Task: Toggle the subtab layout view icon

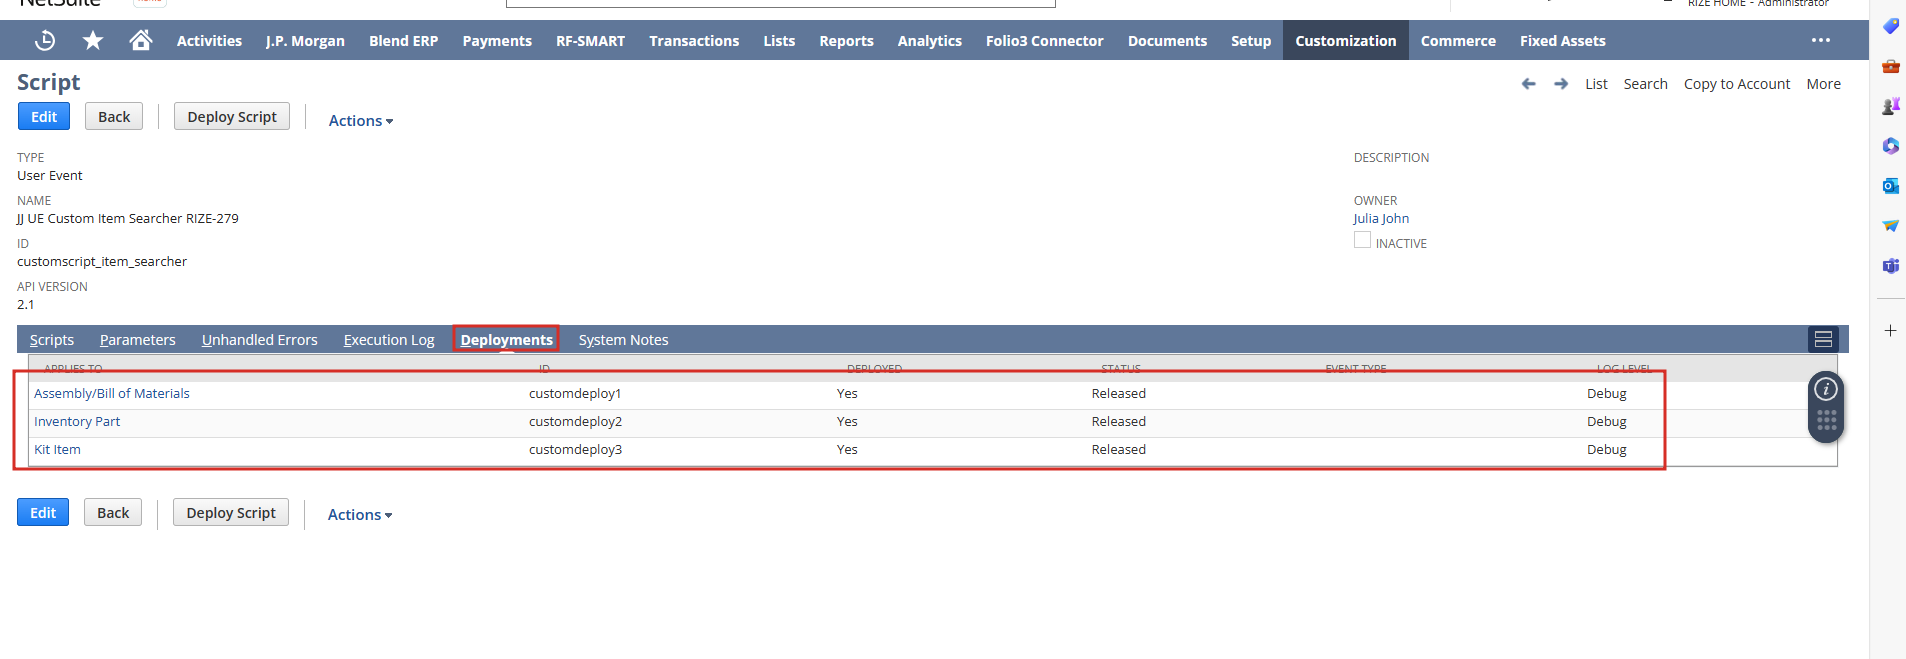Action: [1823, 340]
